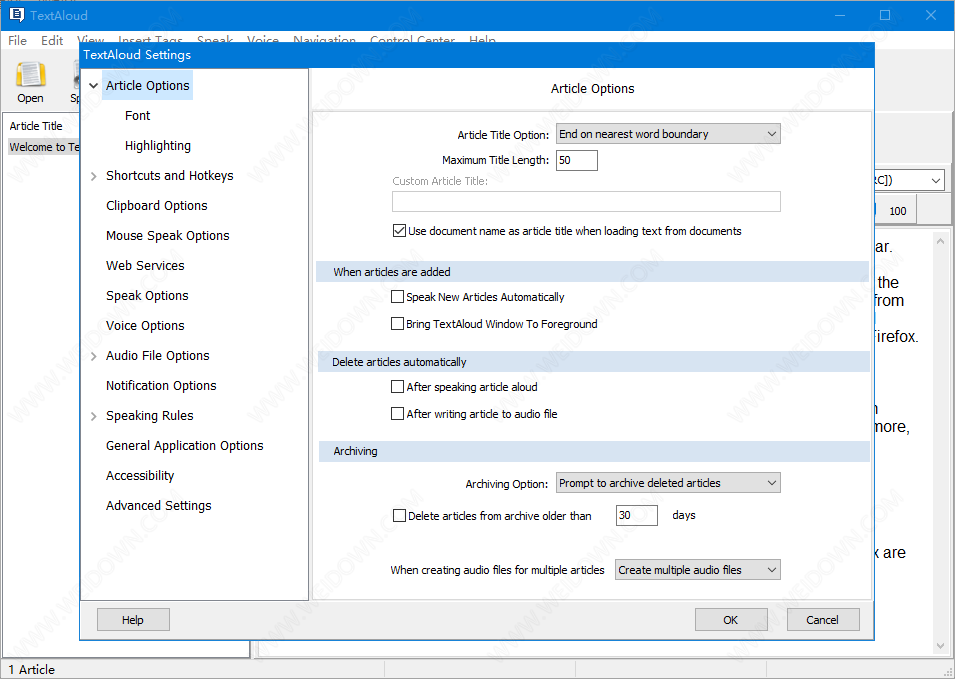Expand the Speaking Rules node
The image size is (955, 679).
[x=93, y=416]
